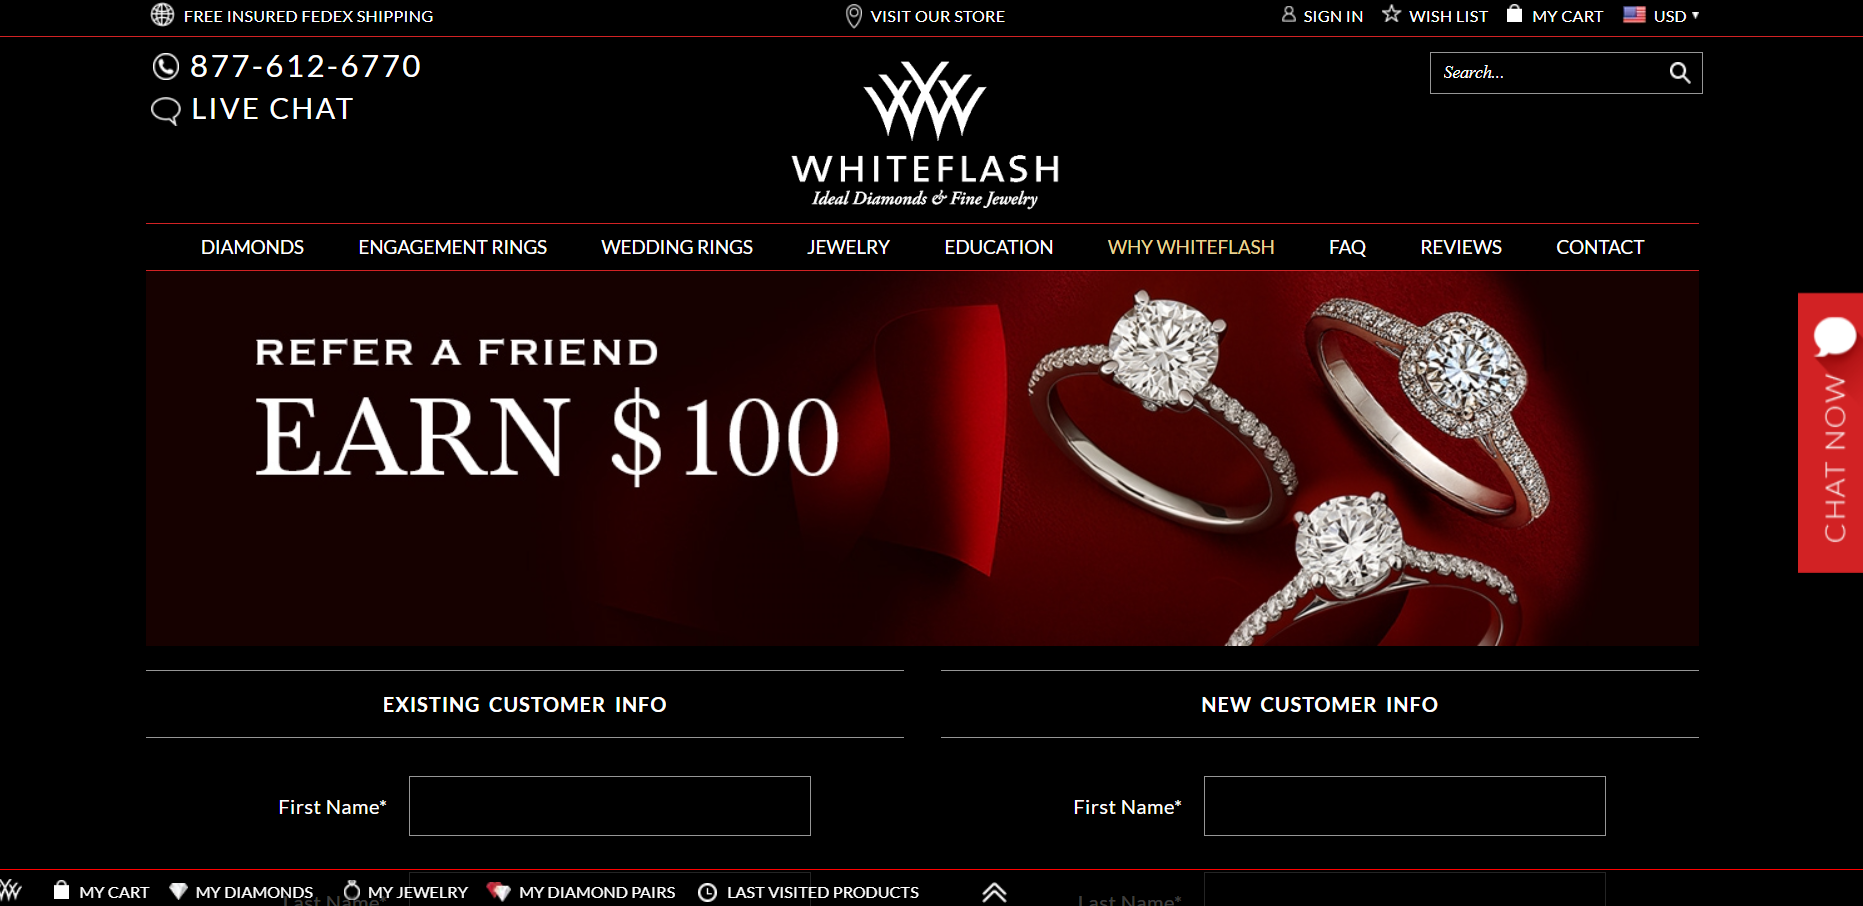The width and height of the screenshot is (1863, 906).
Task: Click the Sign In person icon
Action: point(1289,14)
